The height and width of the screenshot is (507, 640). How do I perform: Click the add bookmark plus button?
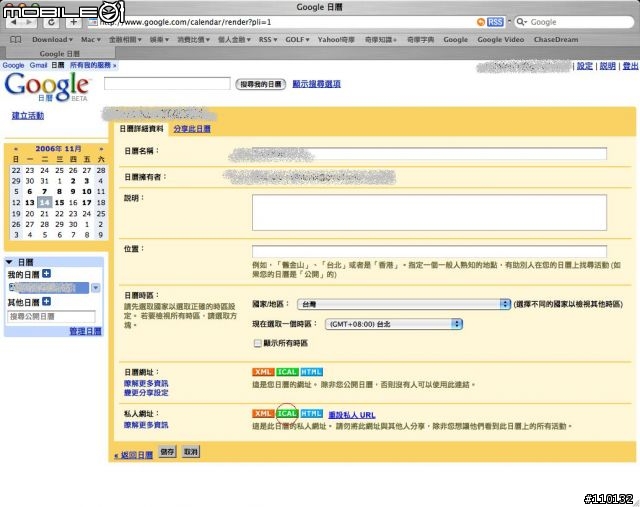click(73, 22)
